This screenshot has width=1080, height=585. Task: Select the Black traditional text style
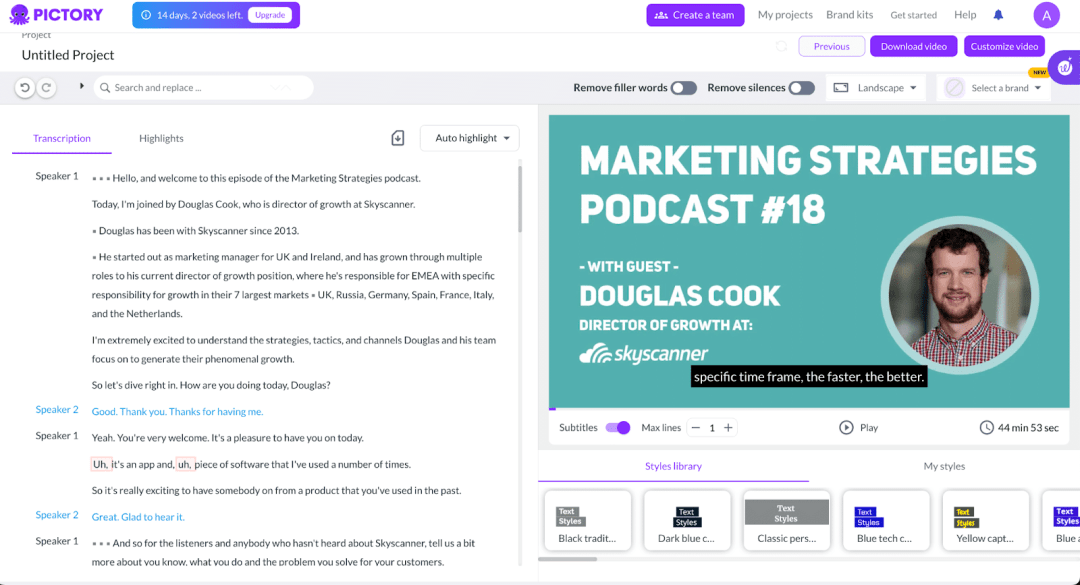pos(588,520)
